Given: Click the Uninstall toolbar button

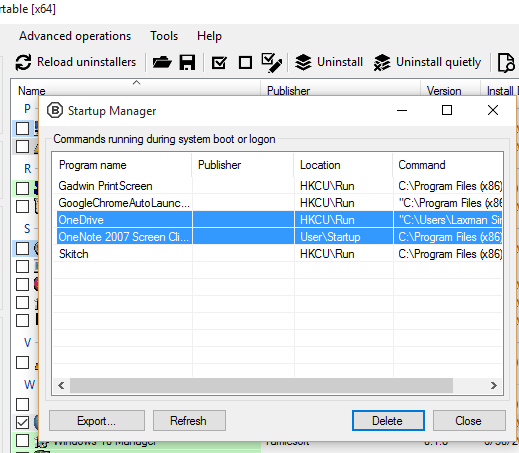Looking at the screenshot, I should pos(329,62).
